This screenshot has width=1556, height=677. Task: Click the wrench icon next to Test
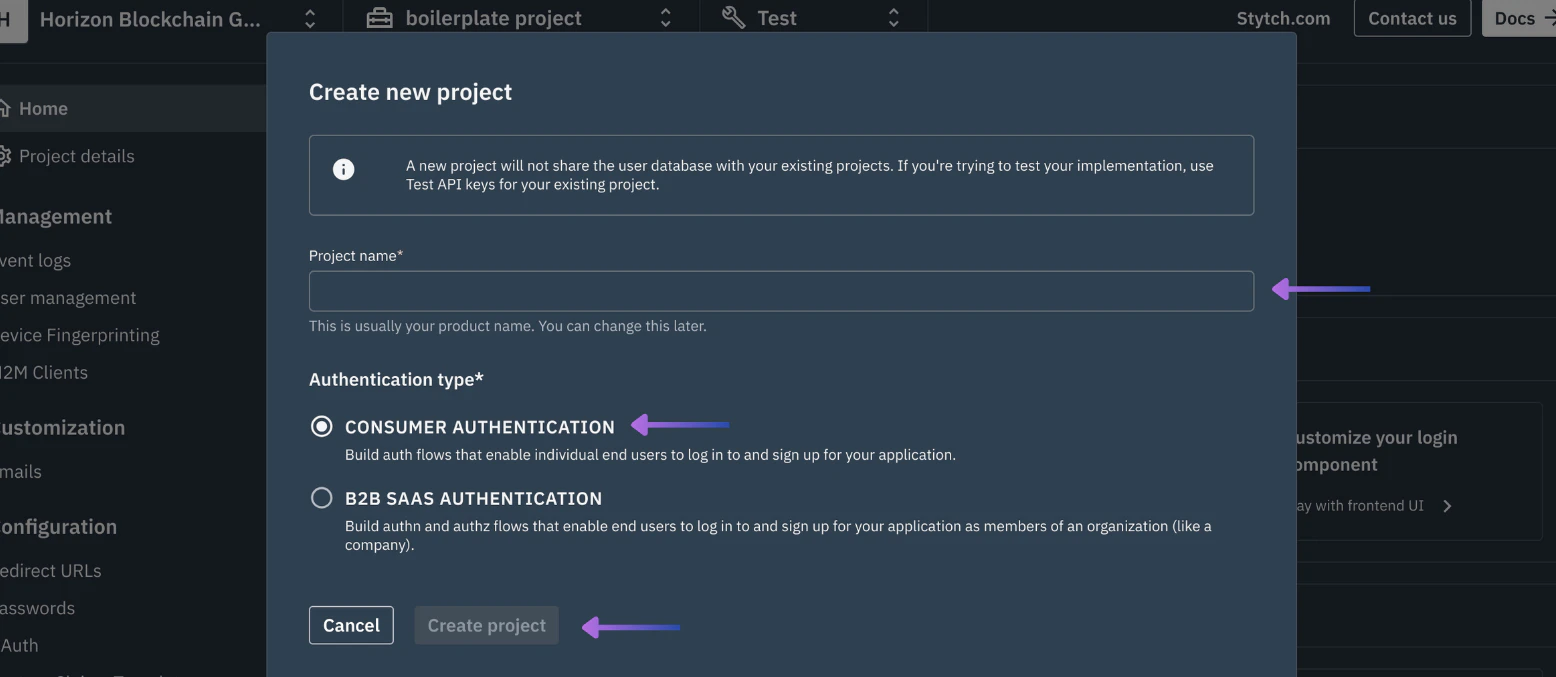click(x=733, y=17)
